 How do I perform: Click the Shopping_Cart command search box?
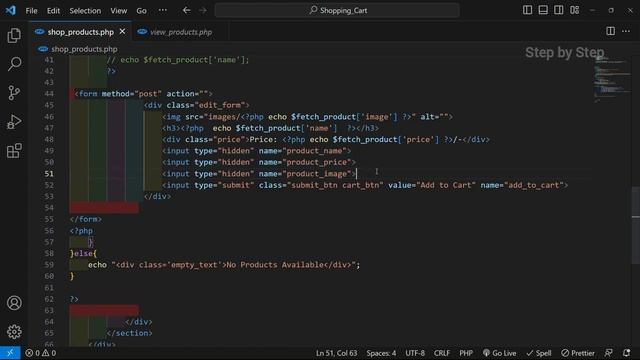[337, 11]
